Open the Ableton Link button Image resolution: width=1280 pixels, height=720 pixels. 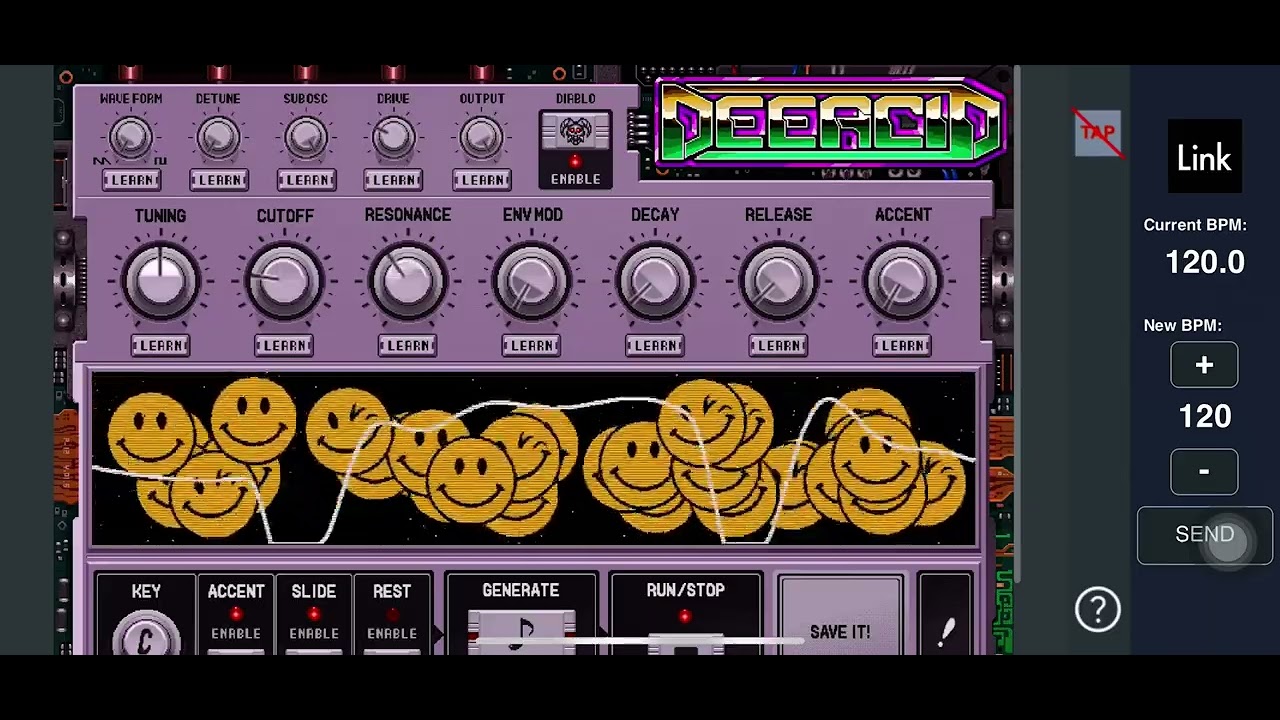coord(1204,156)
